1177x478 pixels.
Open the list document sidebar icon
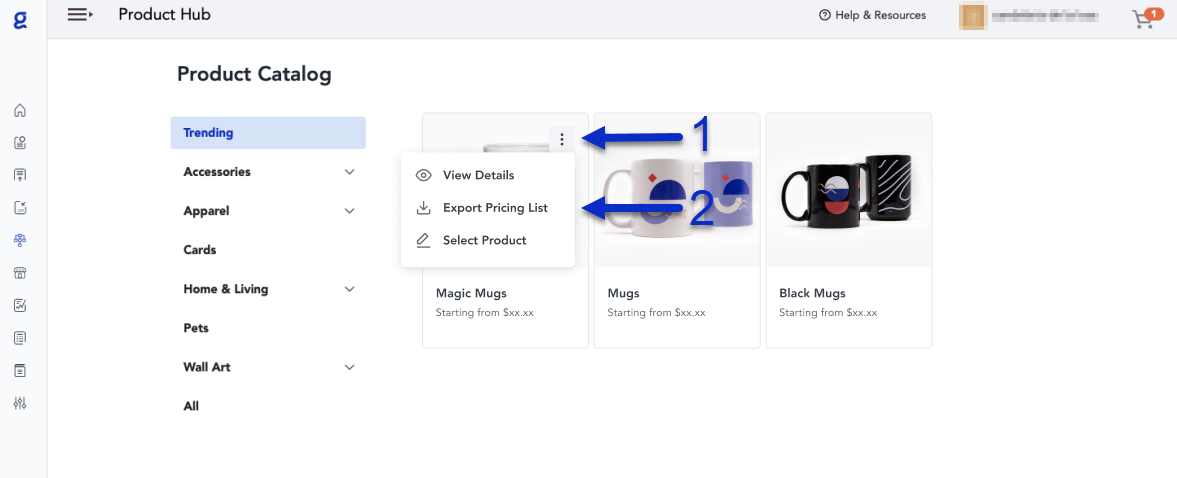coord(20,338)
